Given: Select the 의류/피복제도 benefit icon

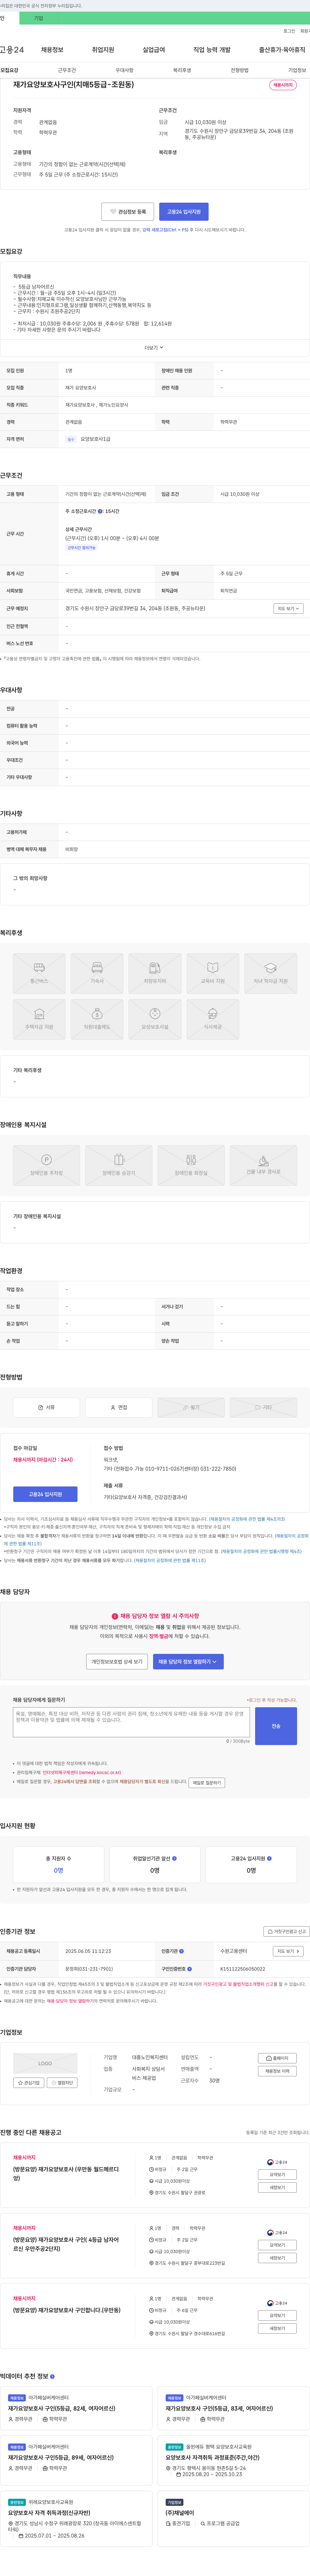Looking at the screenshot, I should click(97, 1019).
